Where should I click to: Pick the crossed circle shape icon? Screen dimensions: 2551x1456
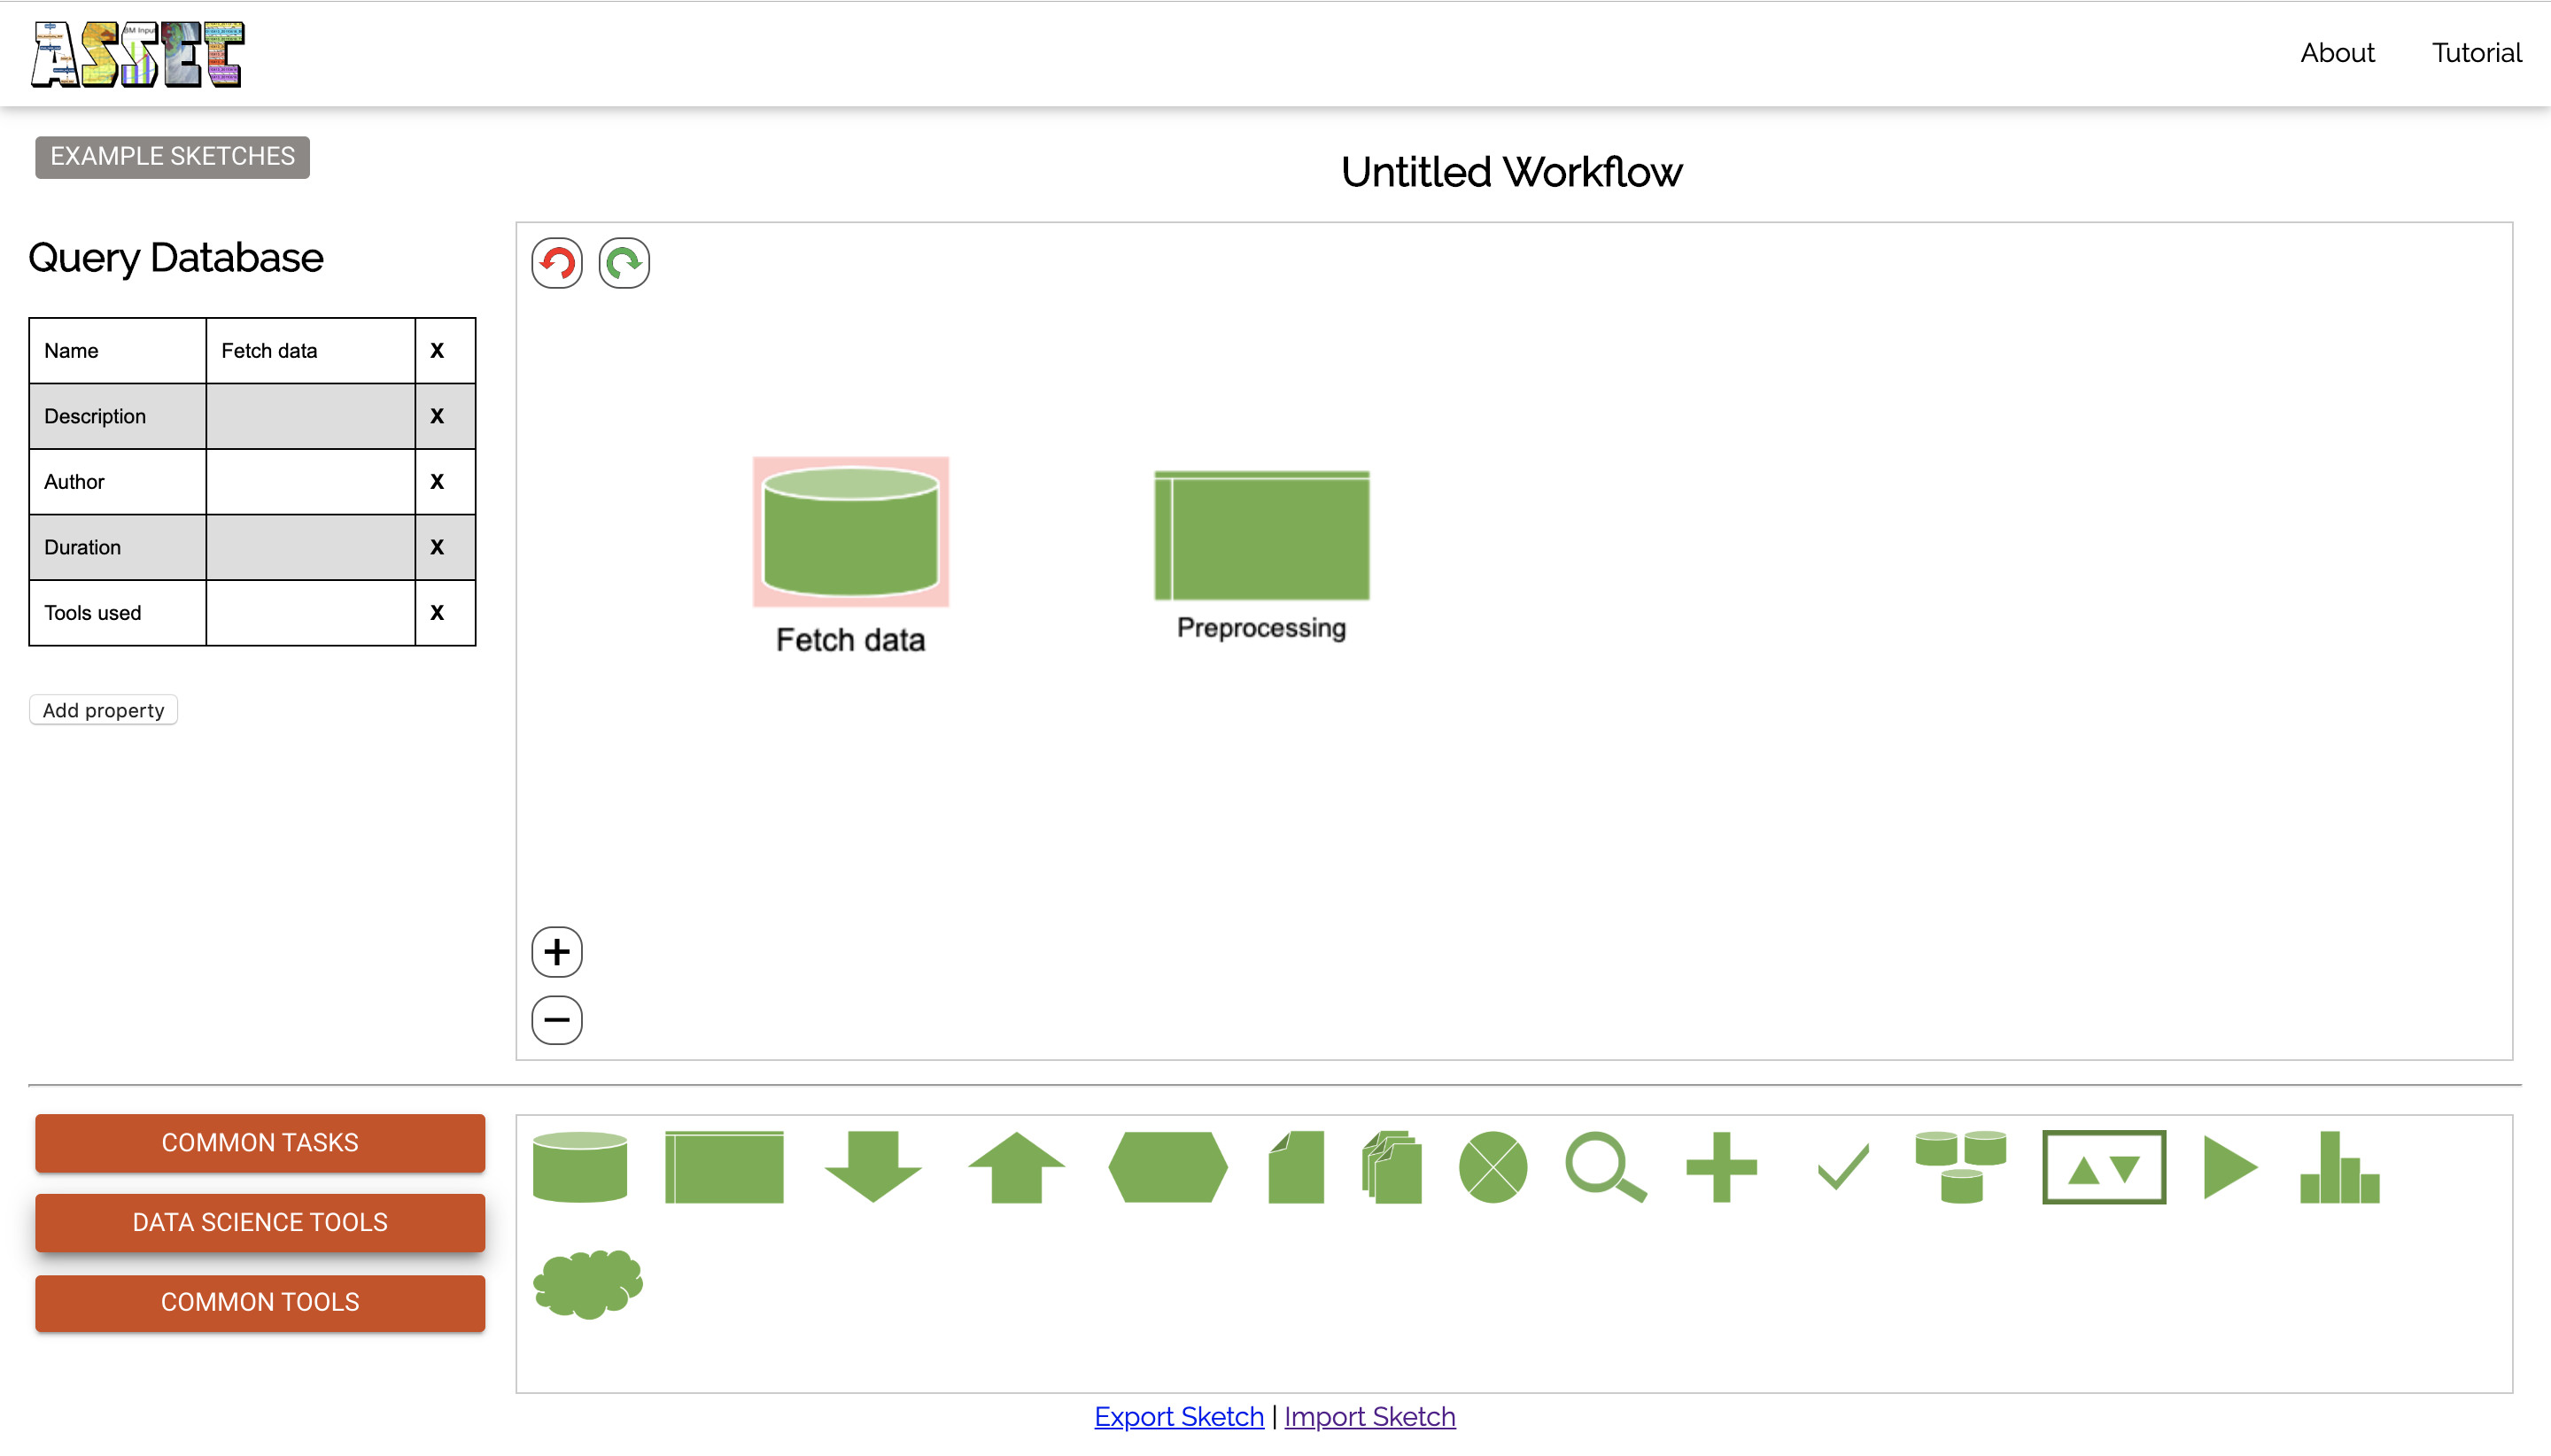tap(1493, 1167)
